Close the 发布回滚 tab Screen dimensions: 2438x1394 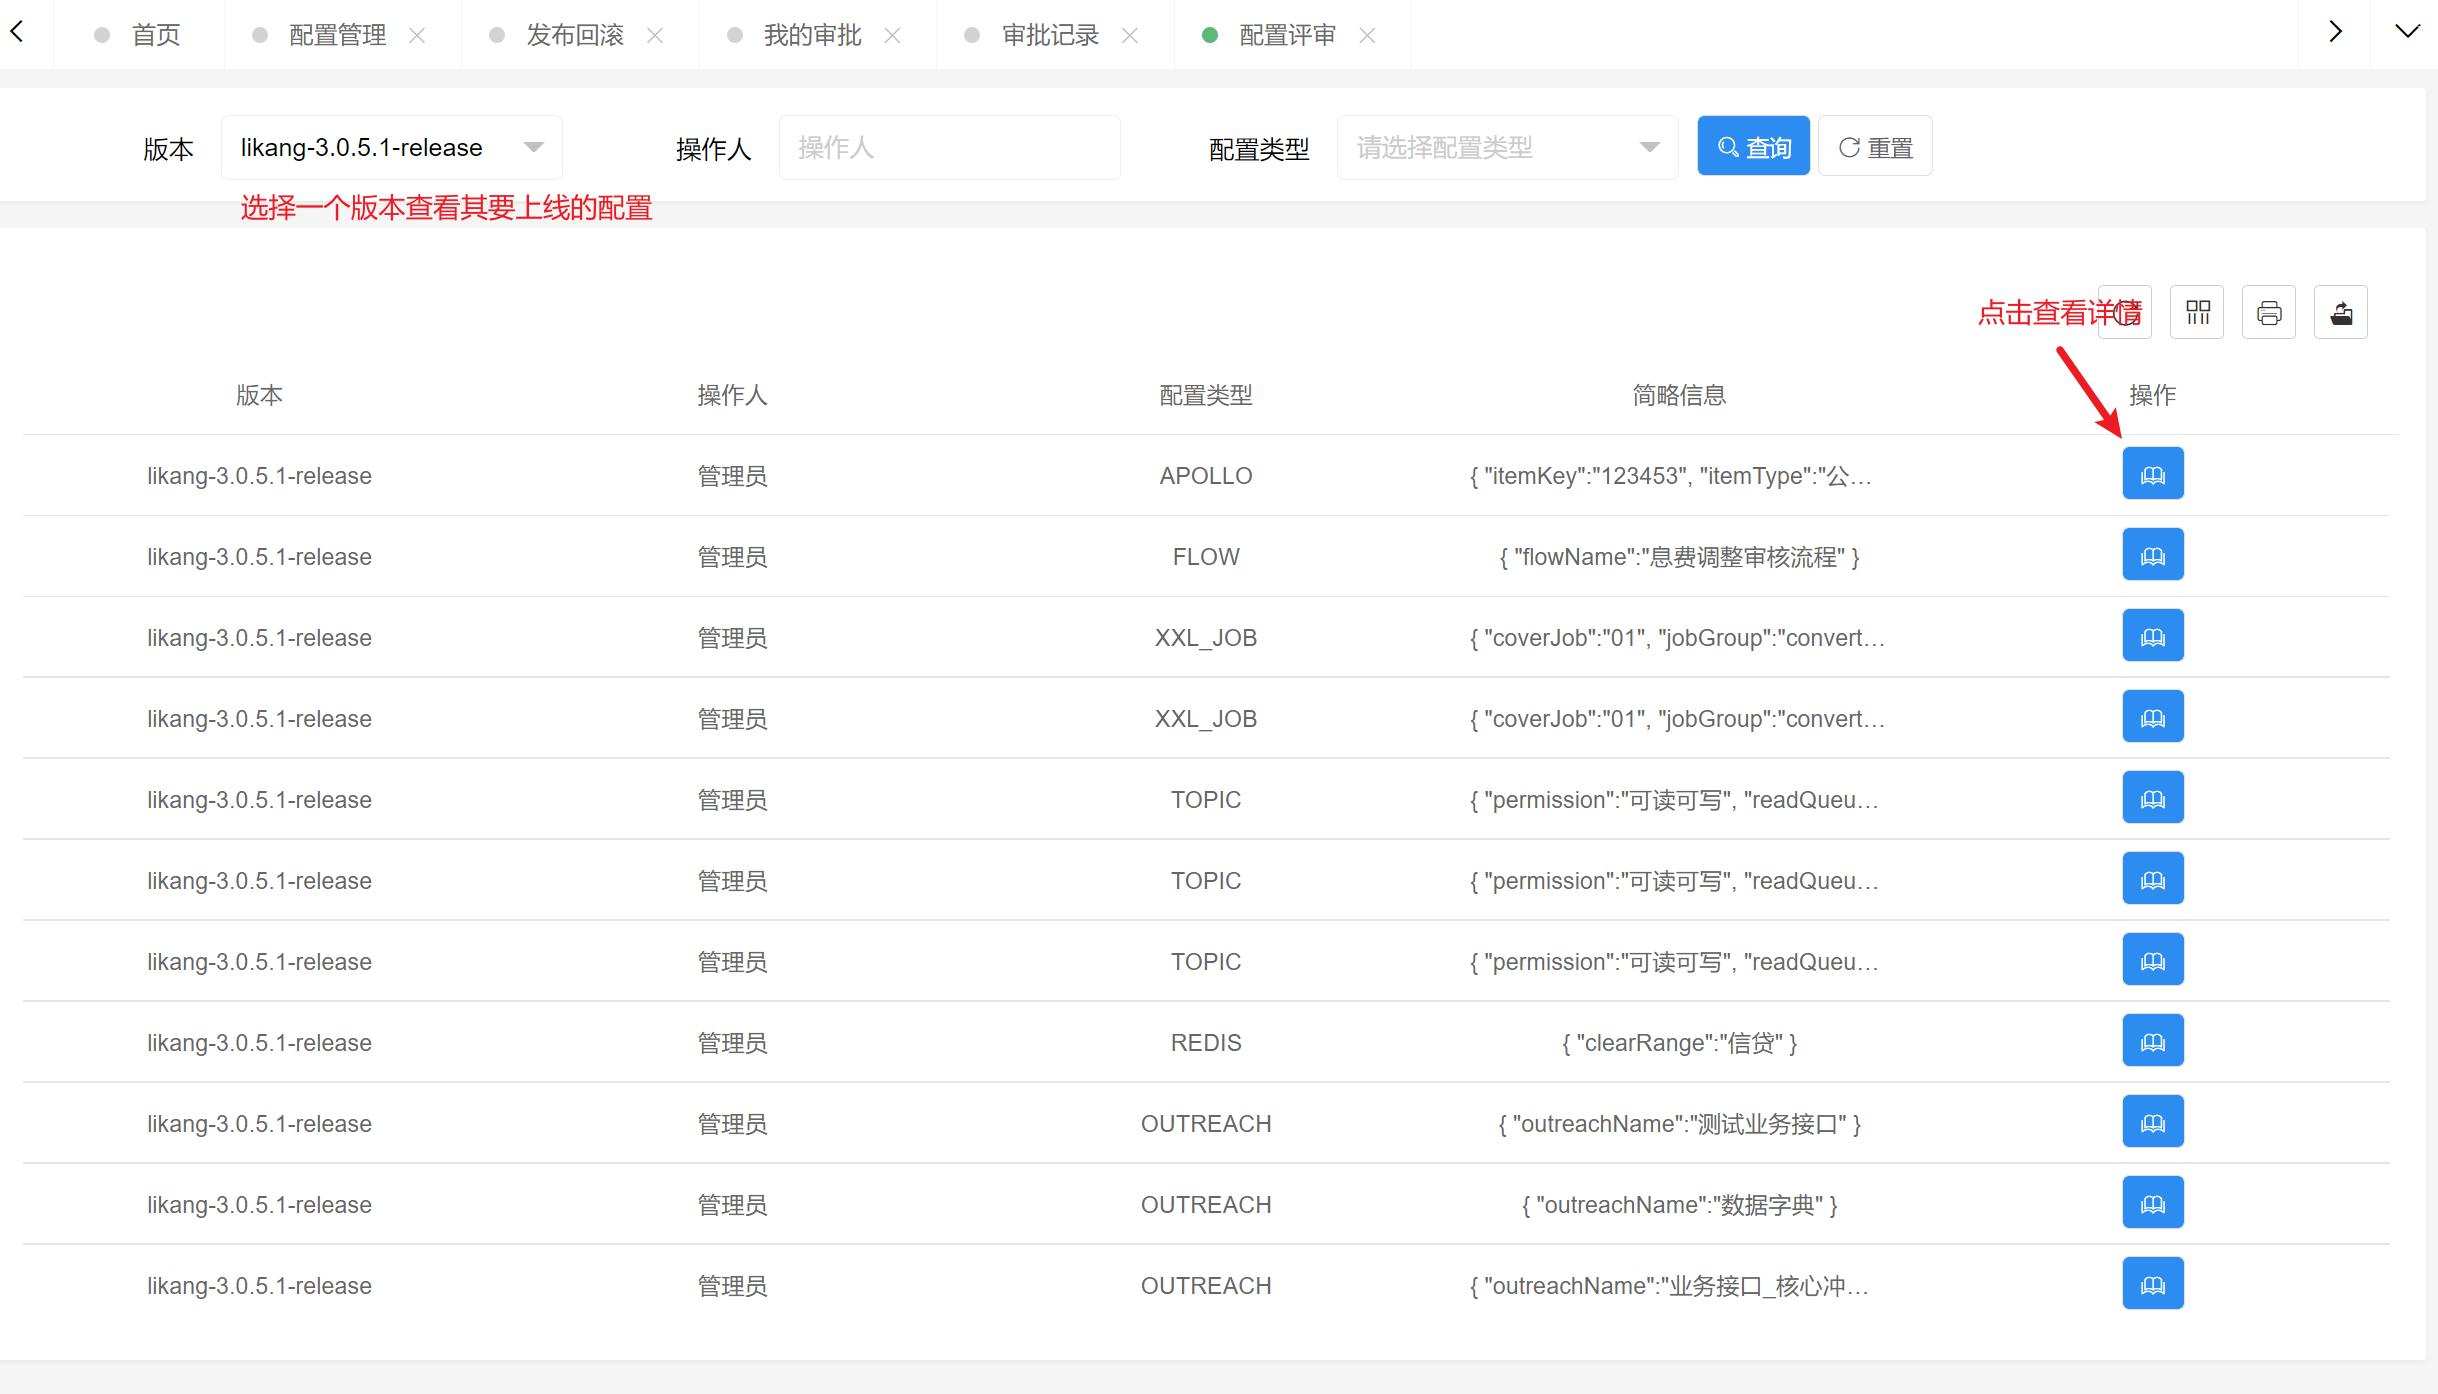point(655,35)
